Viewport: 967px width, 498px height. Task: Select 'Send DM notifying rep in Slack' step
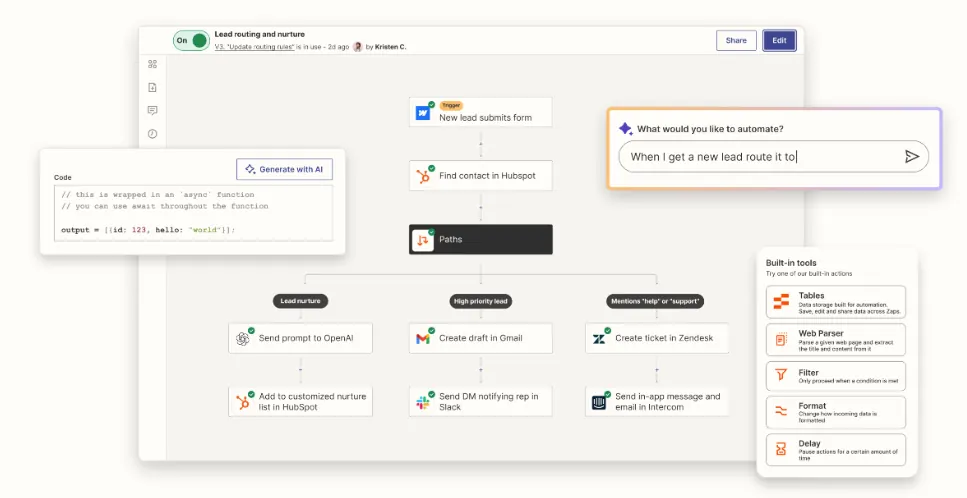coord(480,401)
